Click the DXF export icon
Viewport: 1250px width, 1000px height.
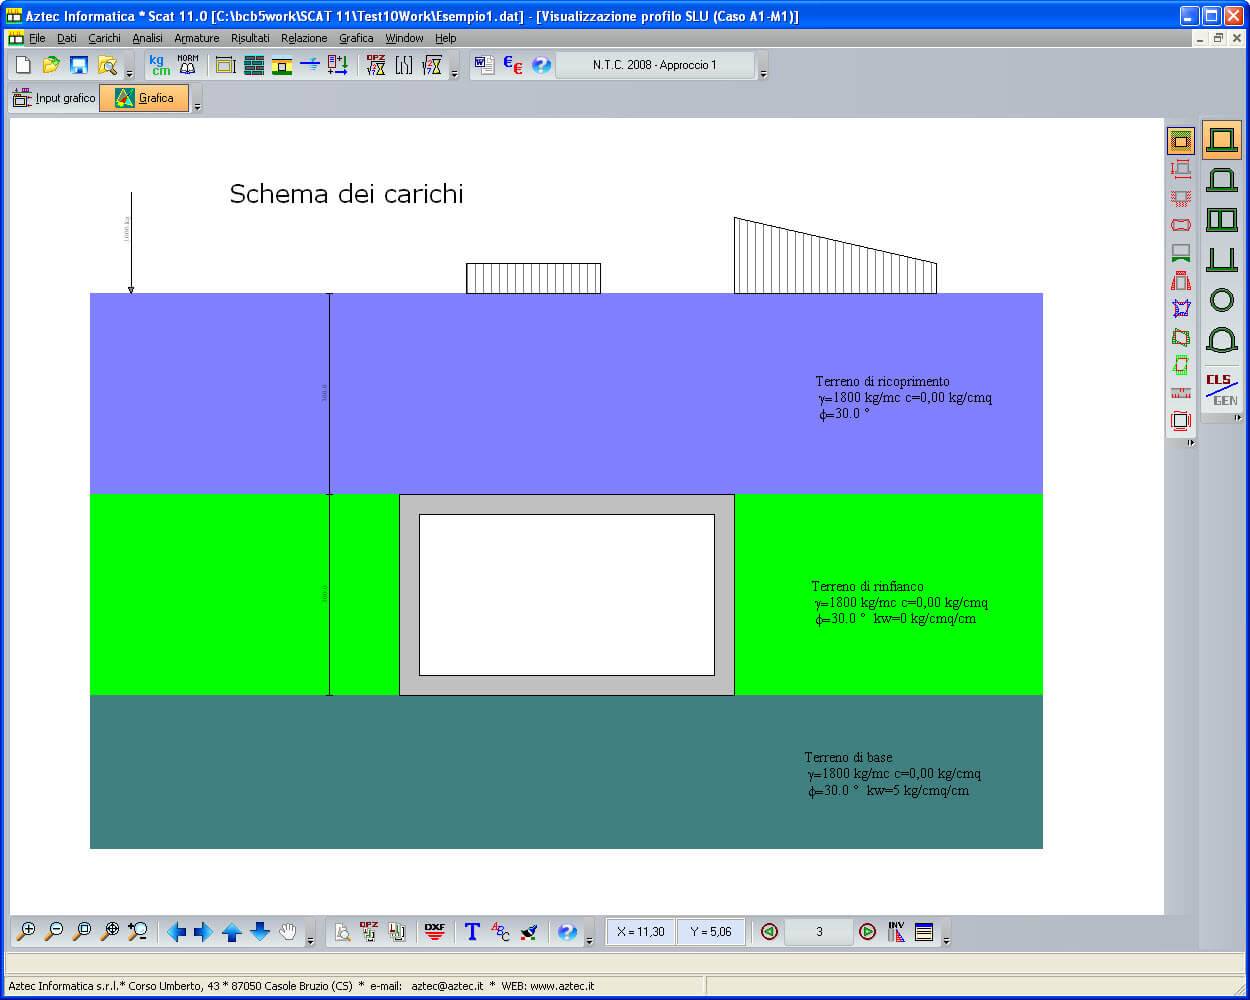point(434,932)
